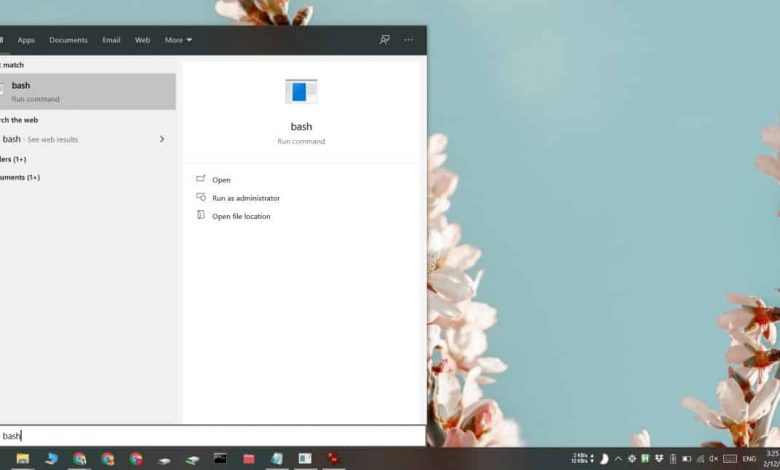Switch to the Apps filter tab
780x470 pixels.
pos(26,40)
